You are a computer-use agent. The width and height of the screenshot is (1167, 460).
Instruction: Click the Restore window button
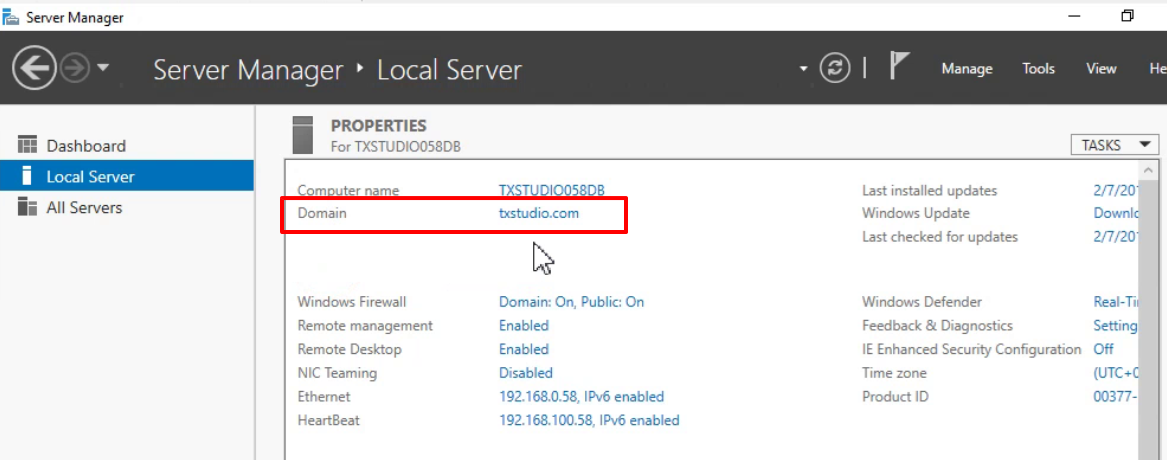pyautogui.click(x=1128, y=16)
